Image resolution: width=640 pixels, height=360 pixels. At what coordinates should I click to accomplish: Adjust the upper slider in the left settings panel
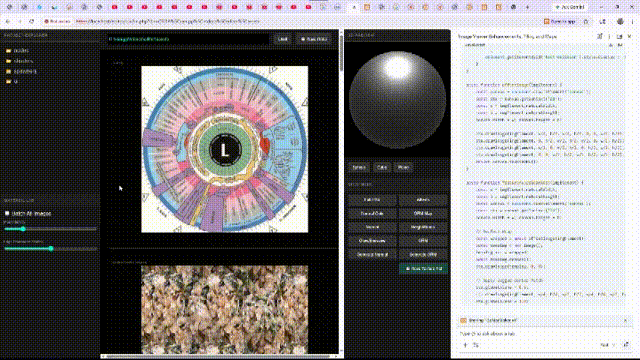click(x=50, y=229)
